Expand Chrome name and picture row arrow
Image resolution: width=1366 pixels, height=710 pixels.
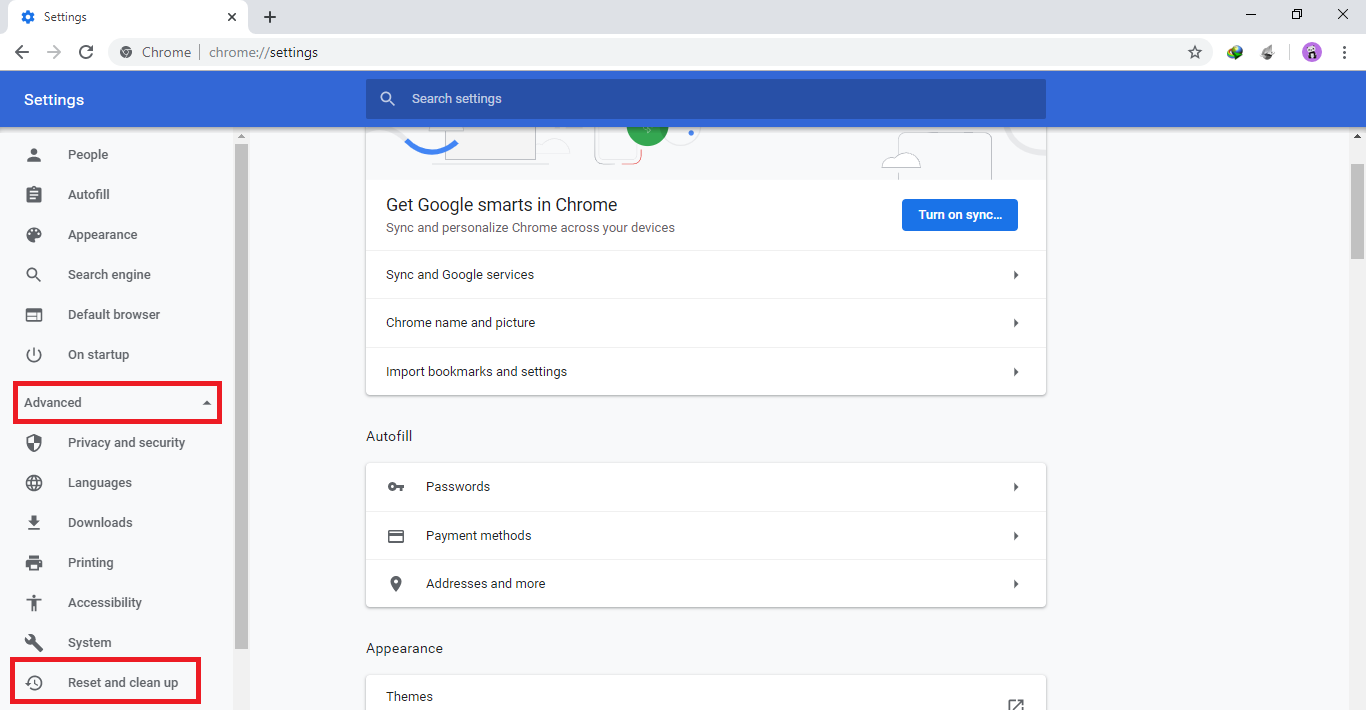pyautogui.click(x=1016, y=323)
